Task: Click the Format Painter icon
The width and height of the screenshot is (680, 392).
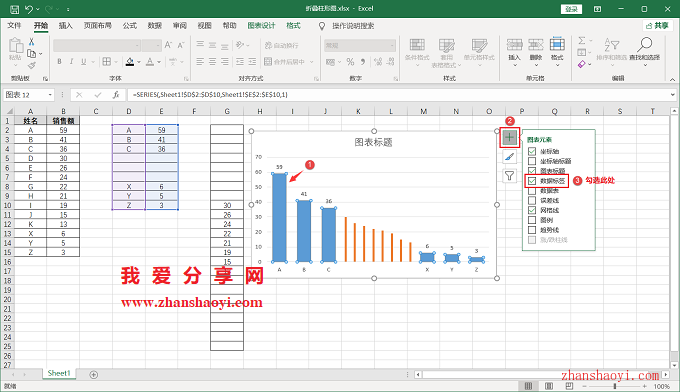Action: (x=32, y=65)
